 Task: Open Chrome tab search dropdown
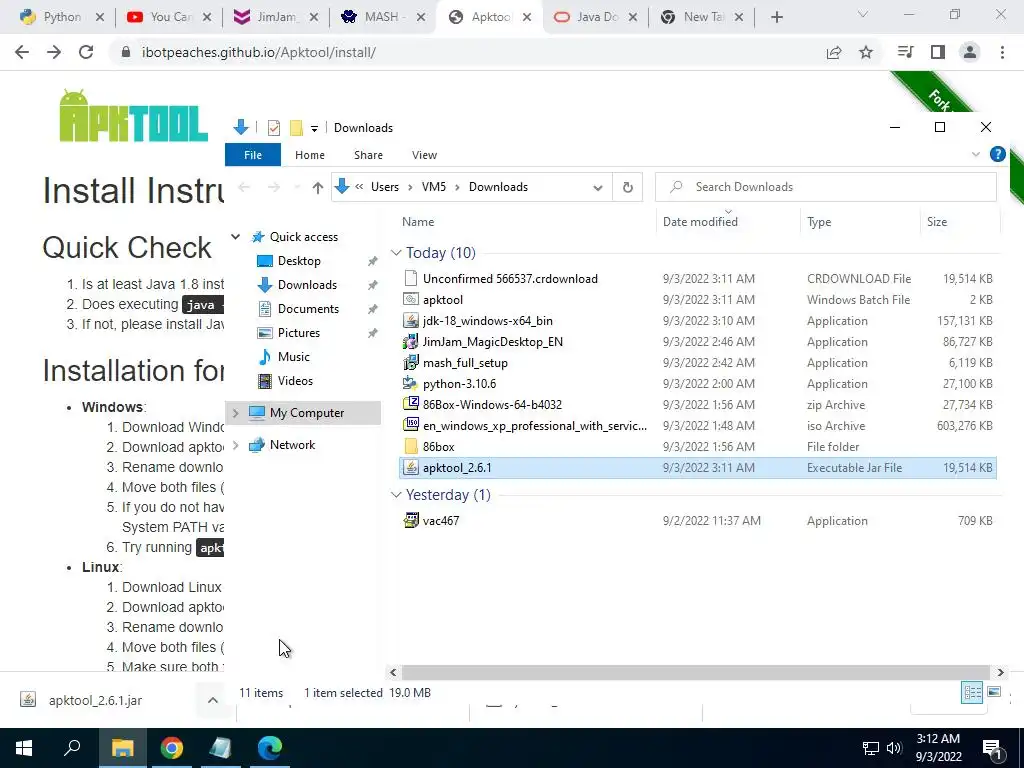point(863,14)
